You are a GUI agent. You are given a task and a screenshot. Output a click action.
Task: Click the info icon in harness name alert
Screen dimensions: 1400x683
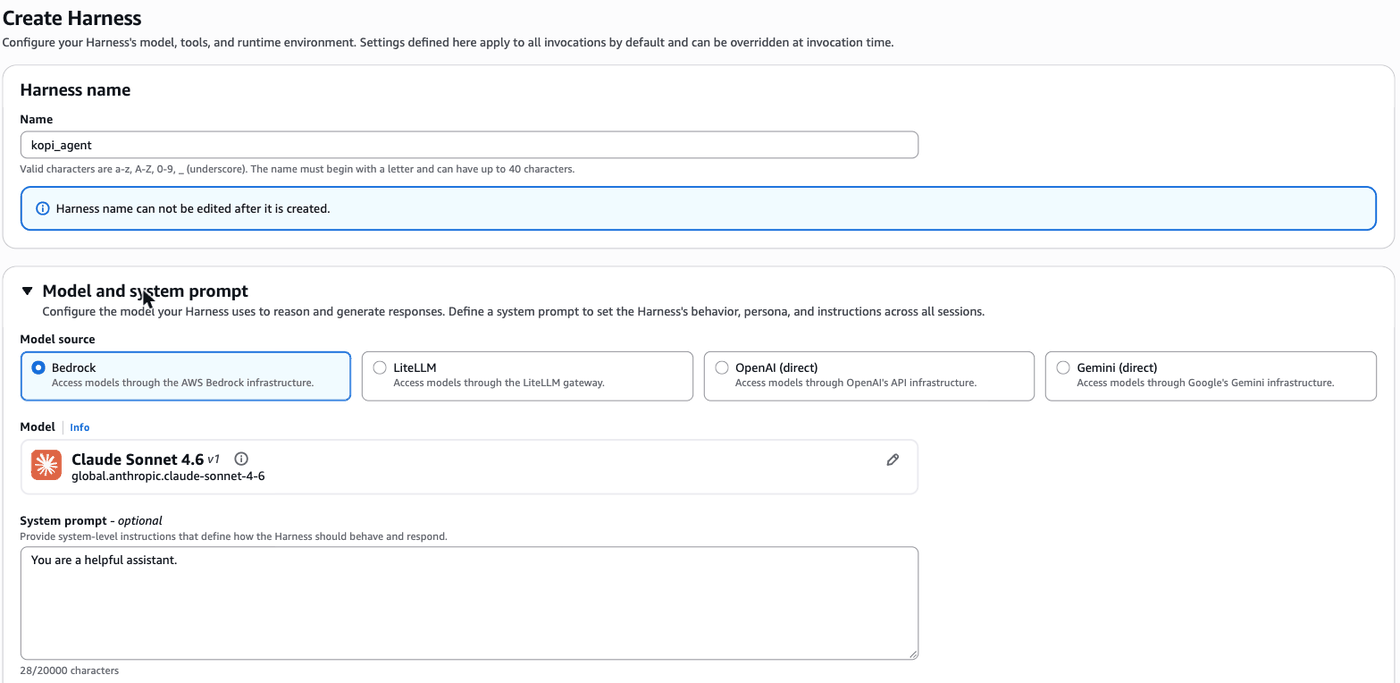coord(43,209)
